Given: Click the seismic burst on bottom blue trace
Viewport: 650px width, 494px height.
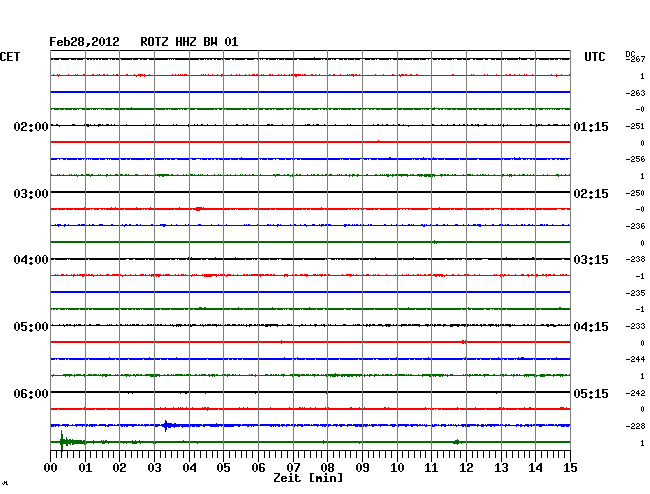Looking at the screenshot, I should pos(166,426).
